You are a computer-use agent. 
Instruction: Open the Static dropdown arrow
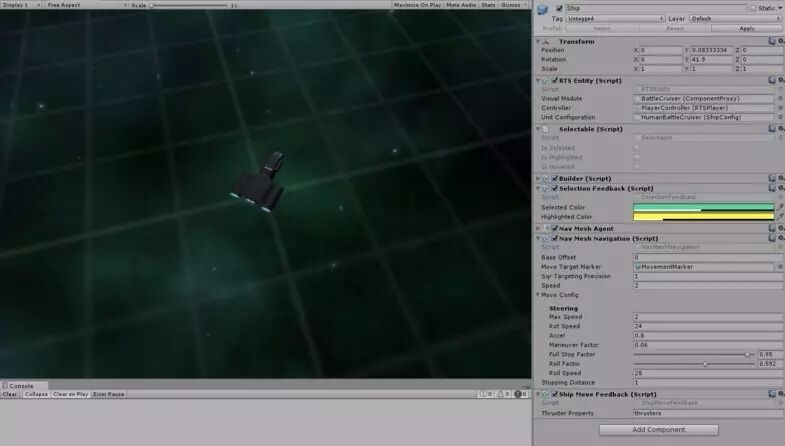780,8
